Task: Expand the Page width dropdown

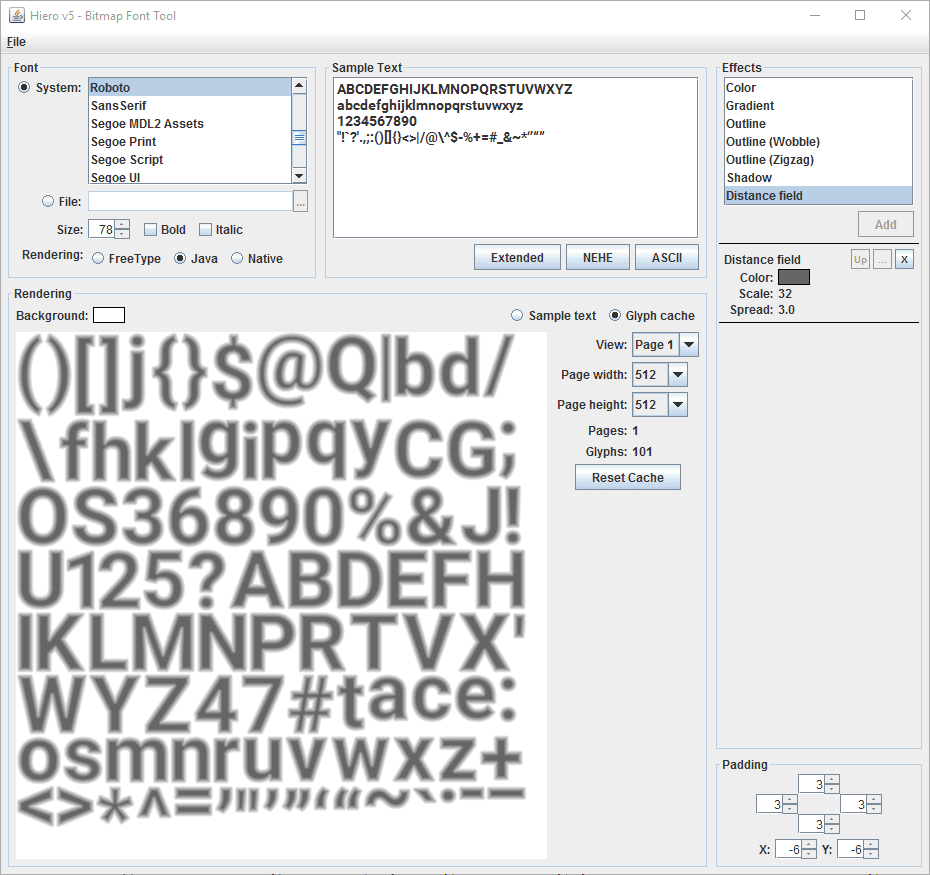Action: (x=678, y=375)
